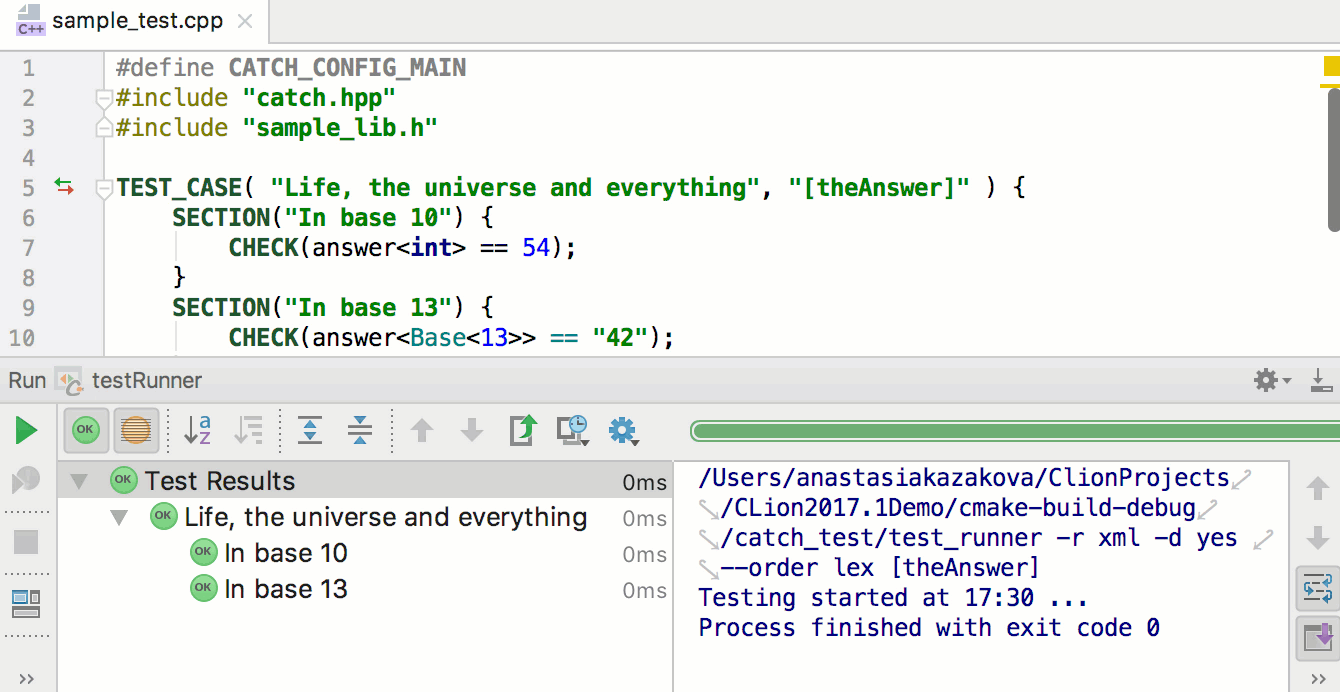Select the In base 13 section

pyautogui.click(x=285, y=589)
